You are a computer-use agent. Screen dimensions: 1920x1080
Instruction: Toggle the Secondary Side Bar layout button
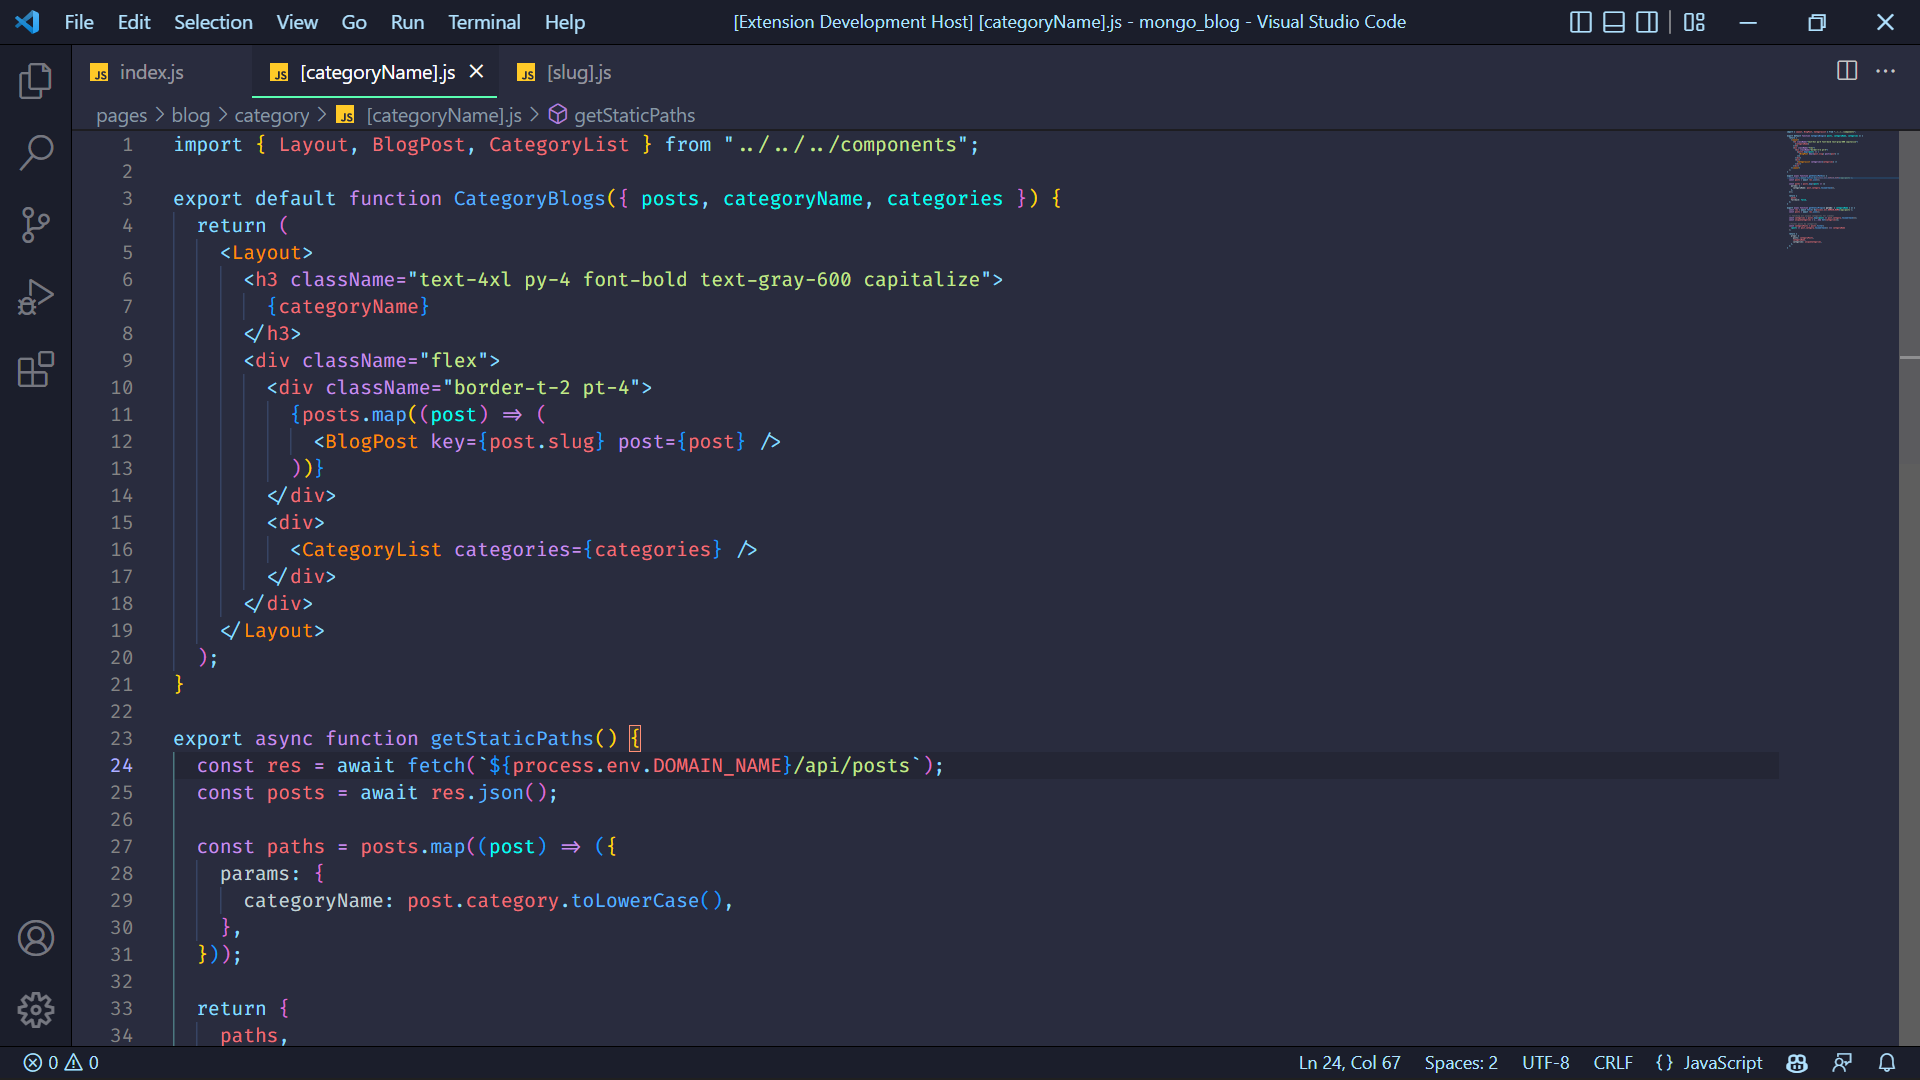(1647, 22)
